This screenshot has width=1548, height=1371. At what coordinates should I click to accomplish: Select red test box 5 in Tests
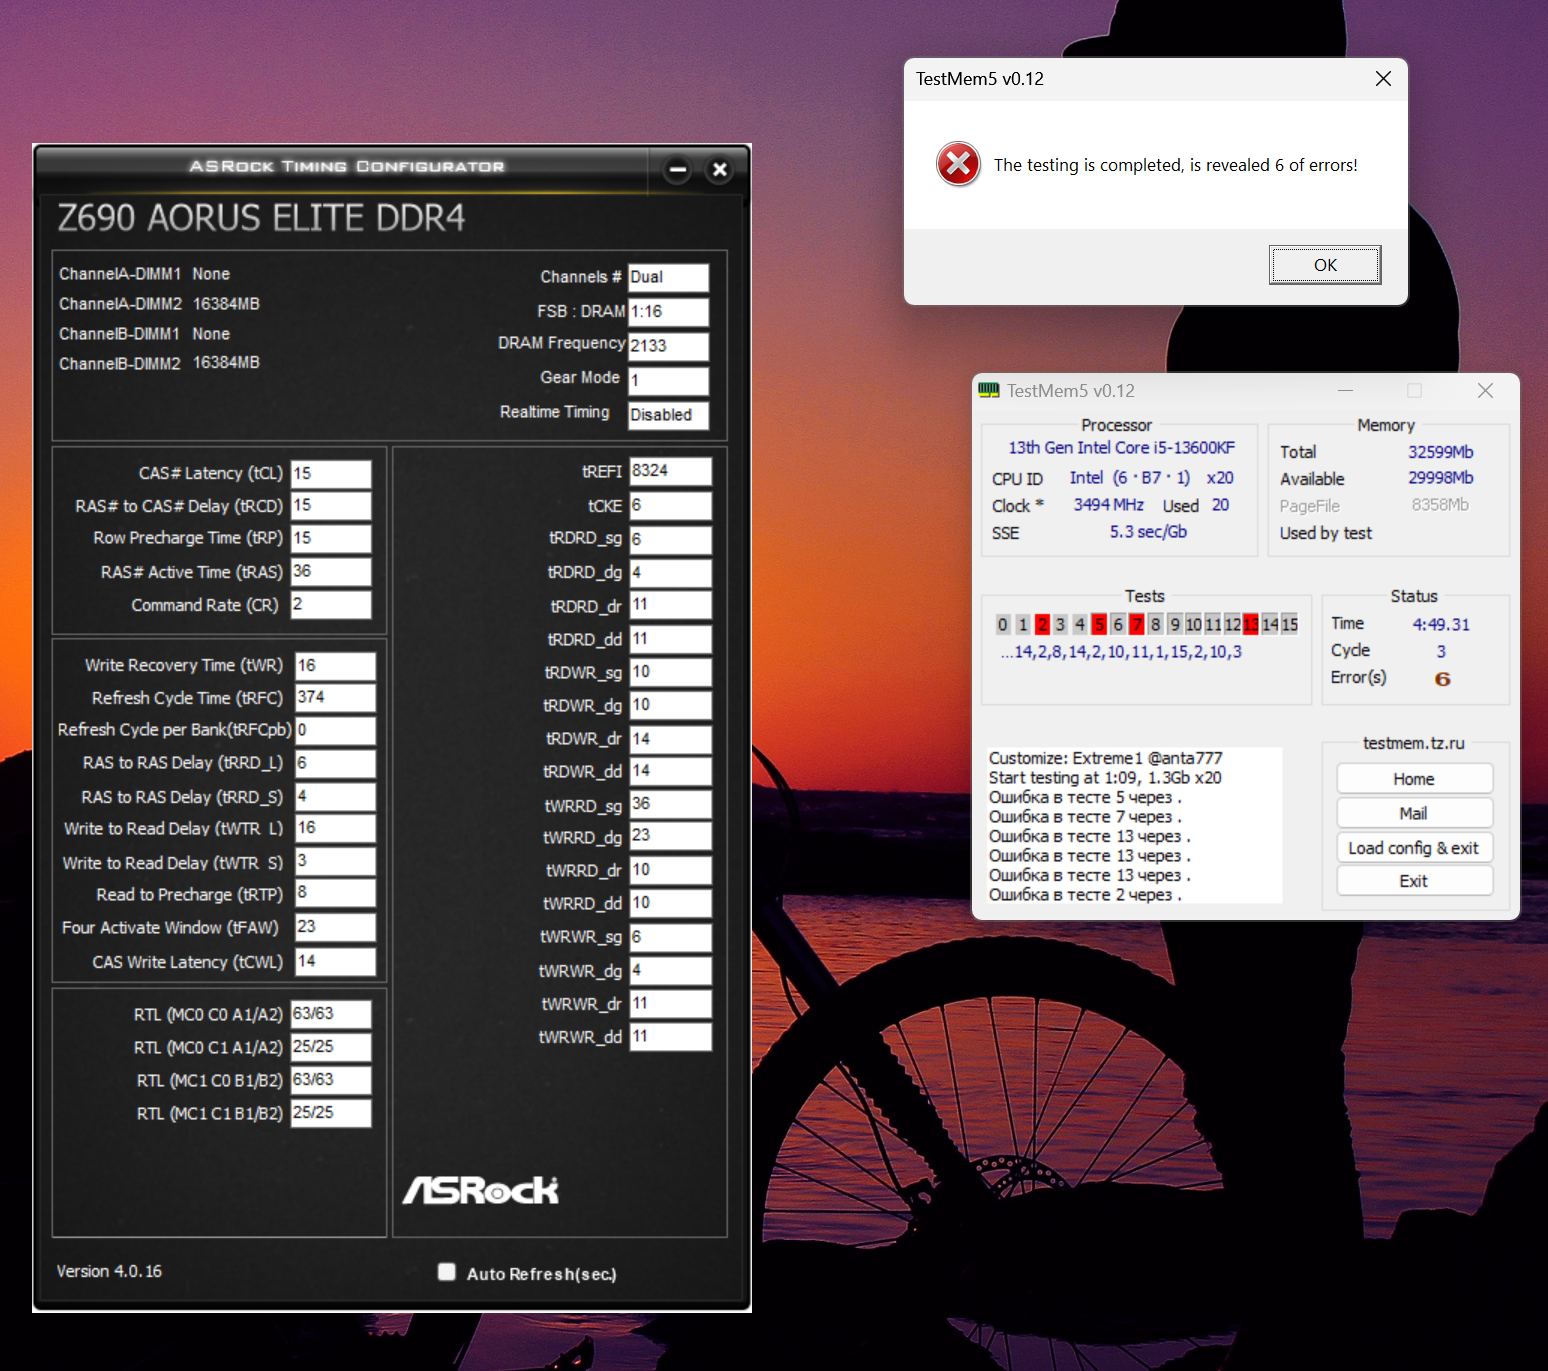pos(1099,625)
